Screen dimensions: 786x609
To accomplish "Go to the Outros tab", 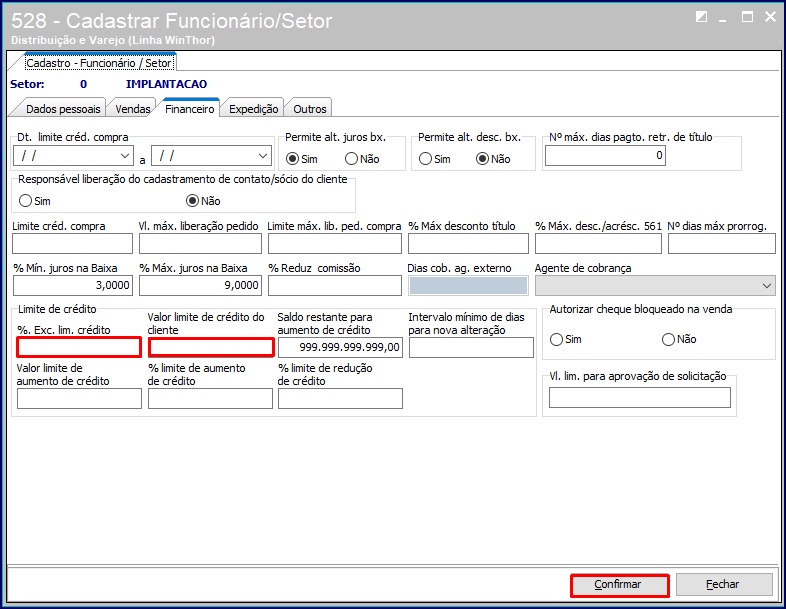I will (x=309, y=109).
